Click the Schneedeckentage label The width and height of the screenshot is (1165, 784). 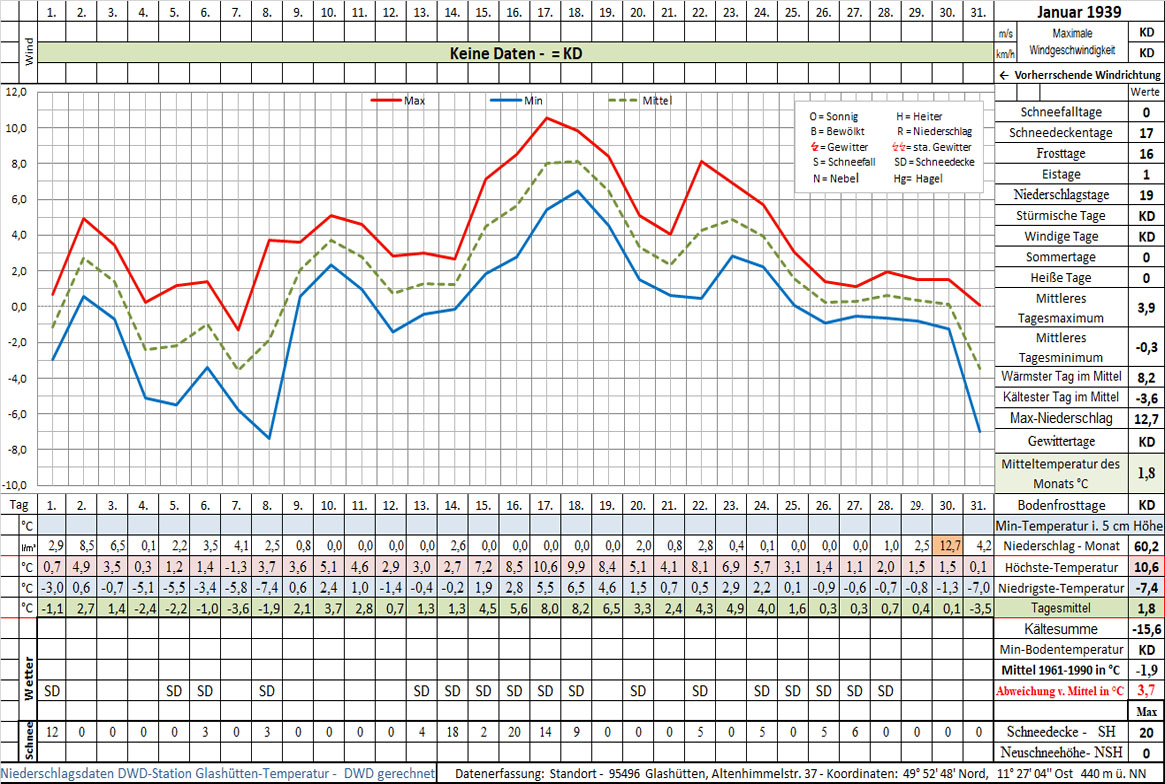pyautogui.click(x=1060, y=134)
